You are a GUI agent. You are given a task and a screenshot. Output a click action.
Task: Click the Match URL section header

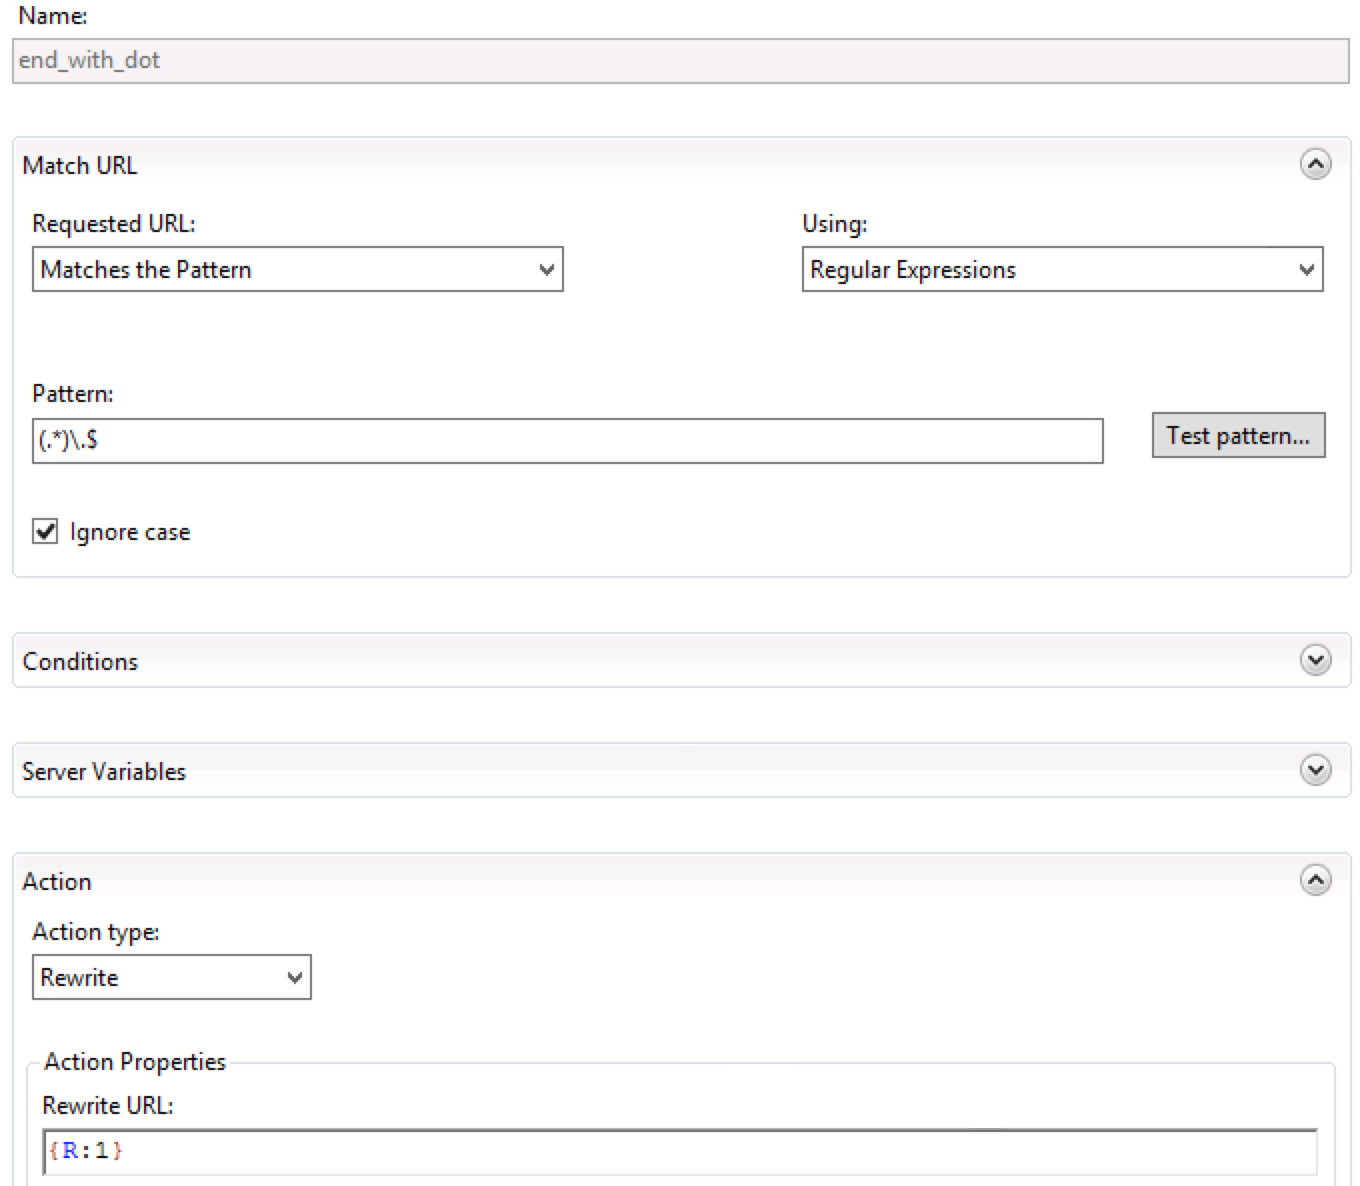click(80, 166)
